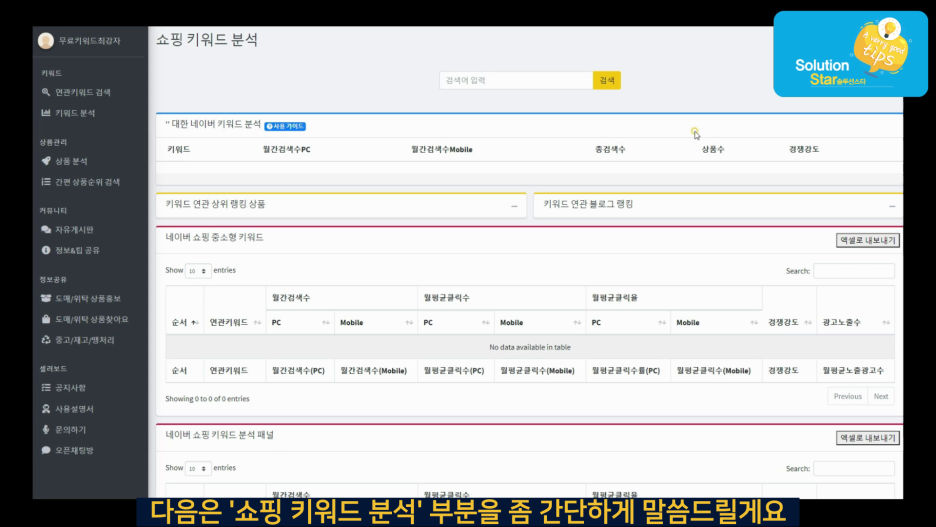Open 문의하기 in the sidebar
Image resolution: width=936 pixels, height=527 pixels.
pos(70,430)
